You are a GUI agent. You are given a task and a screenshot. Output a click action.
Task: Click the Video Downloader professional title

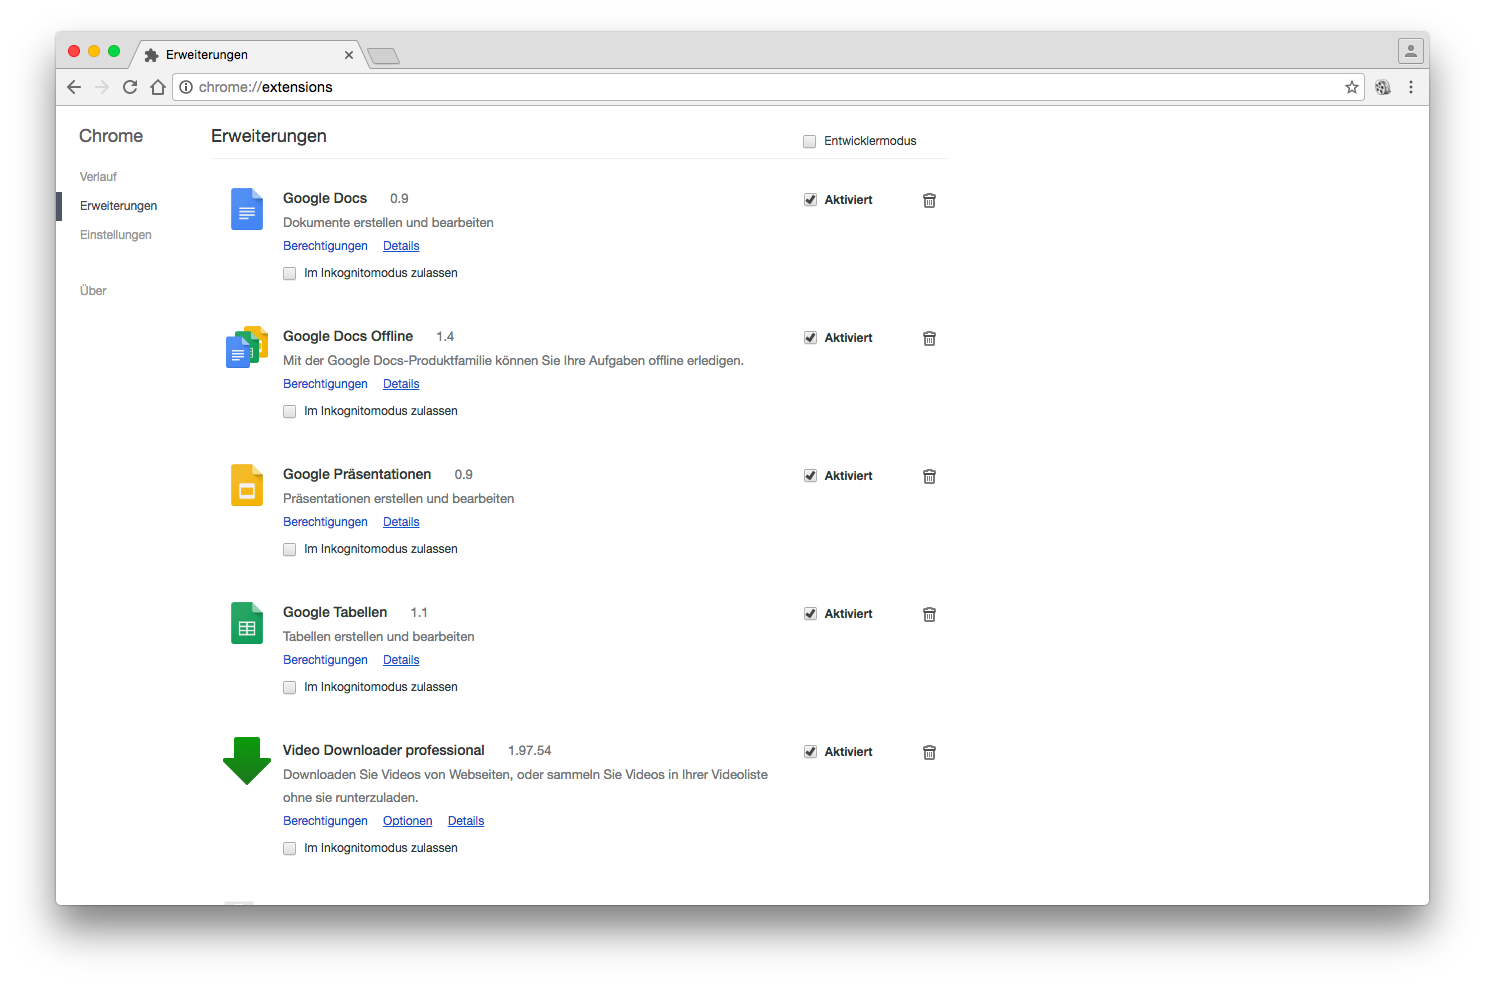coord(384,750)
